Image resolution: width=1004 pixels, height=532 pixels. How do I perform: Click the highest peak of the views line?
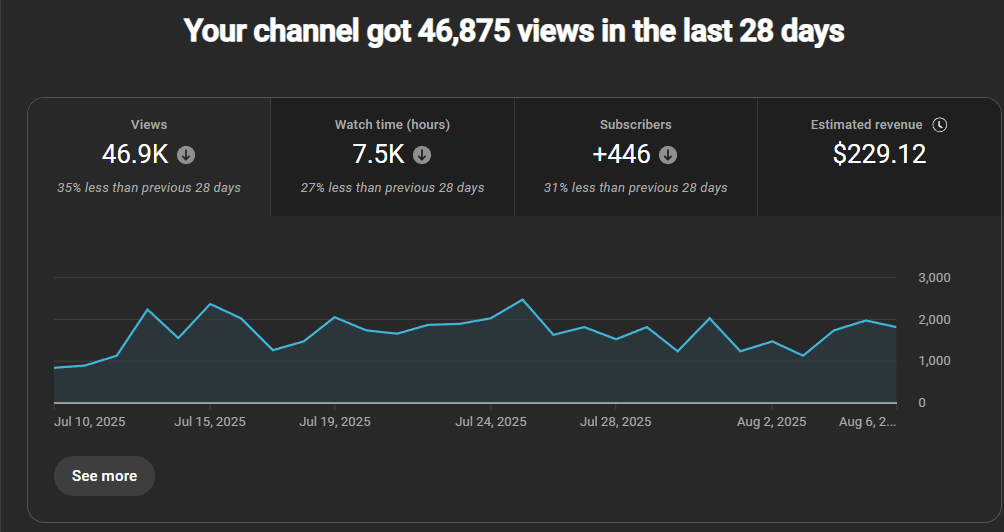(522, 300)
